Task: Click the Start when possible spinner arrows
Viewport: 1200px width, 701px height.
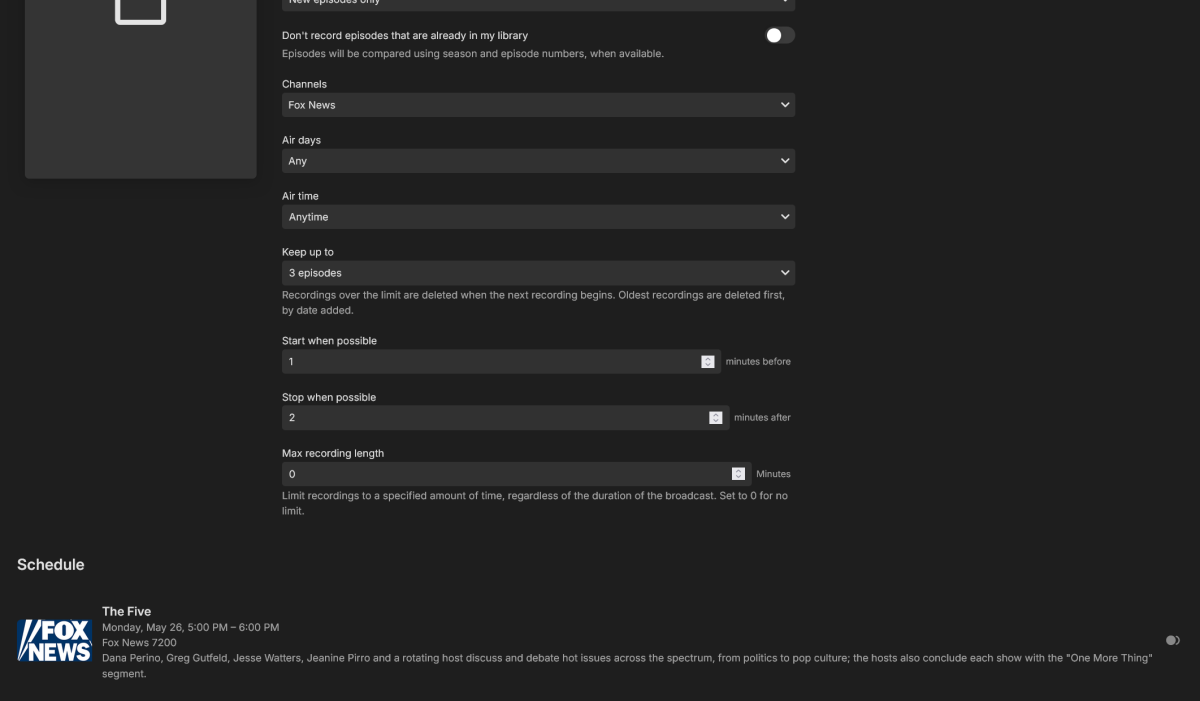Action: point(708,362)
